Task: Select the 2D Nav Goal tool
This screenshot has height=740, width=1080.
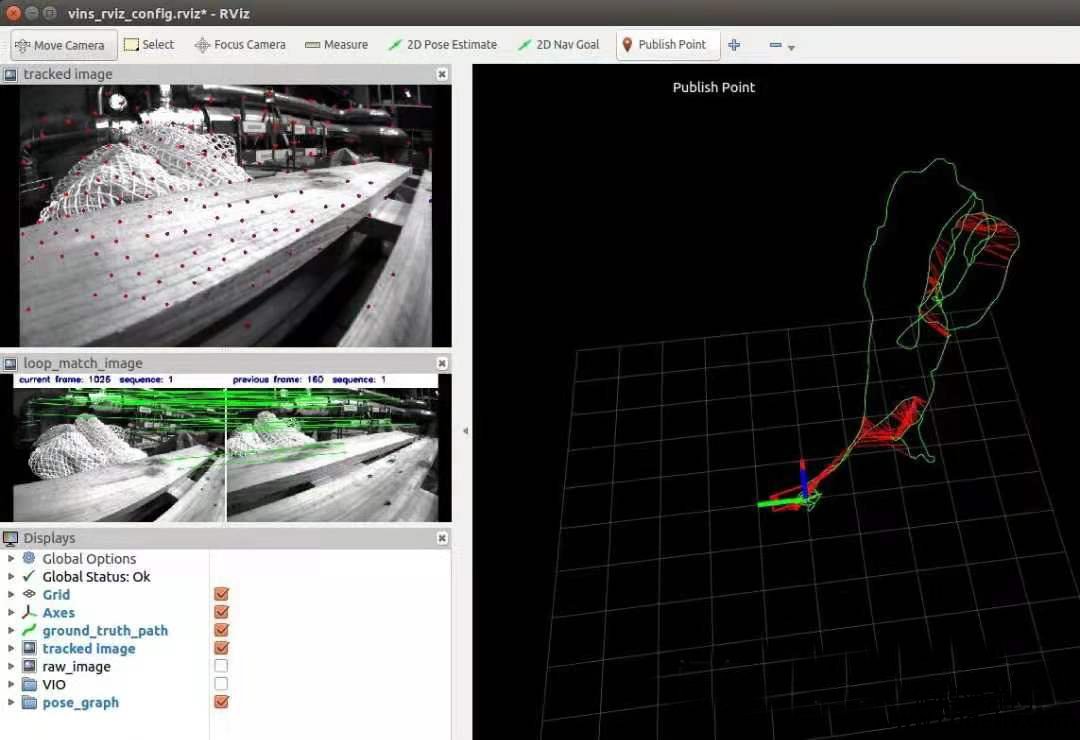Action: click(x=558, y=45)
